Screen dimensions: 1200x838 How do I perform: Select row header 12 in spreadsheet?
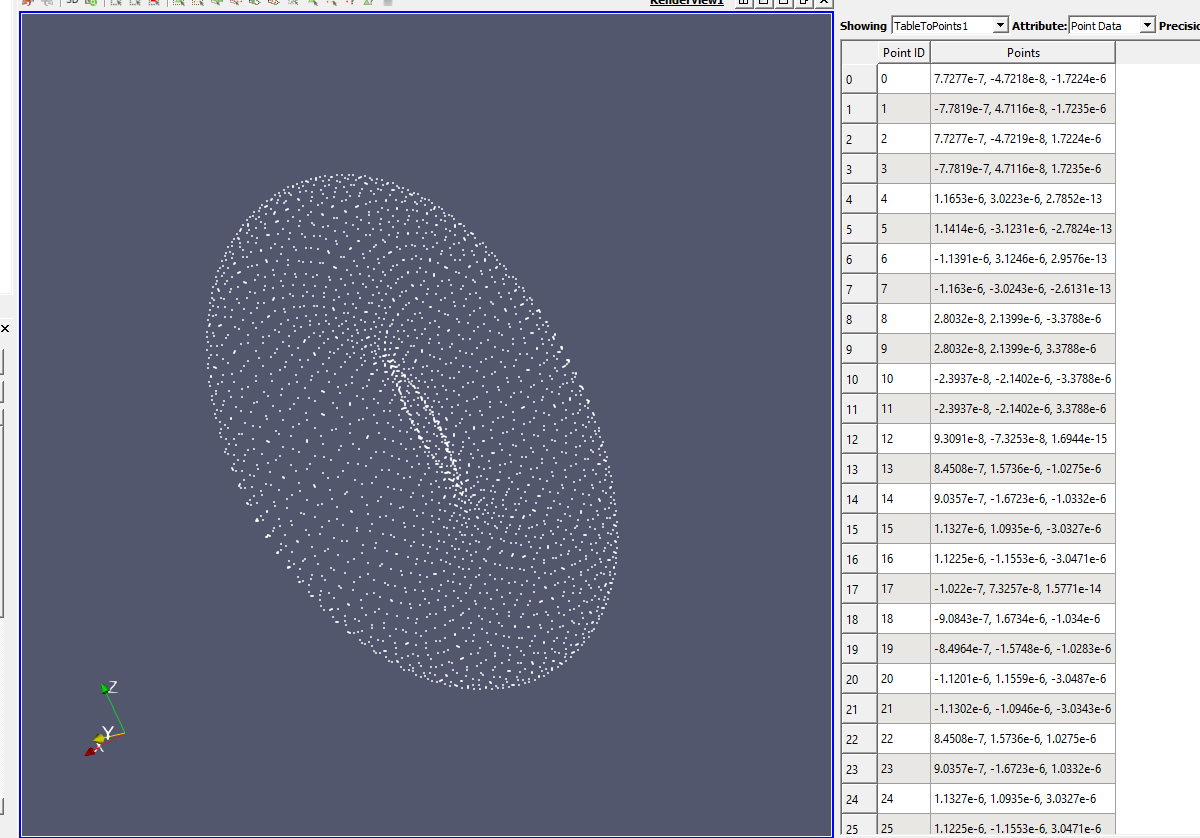[858, 439]
